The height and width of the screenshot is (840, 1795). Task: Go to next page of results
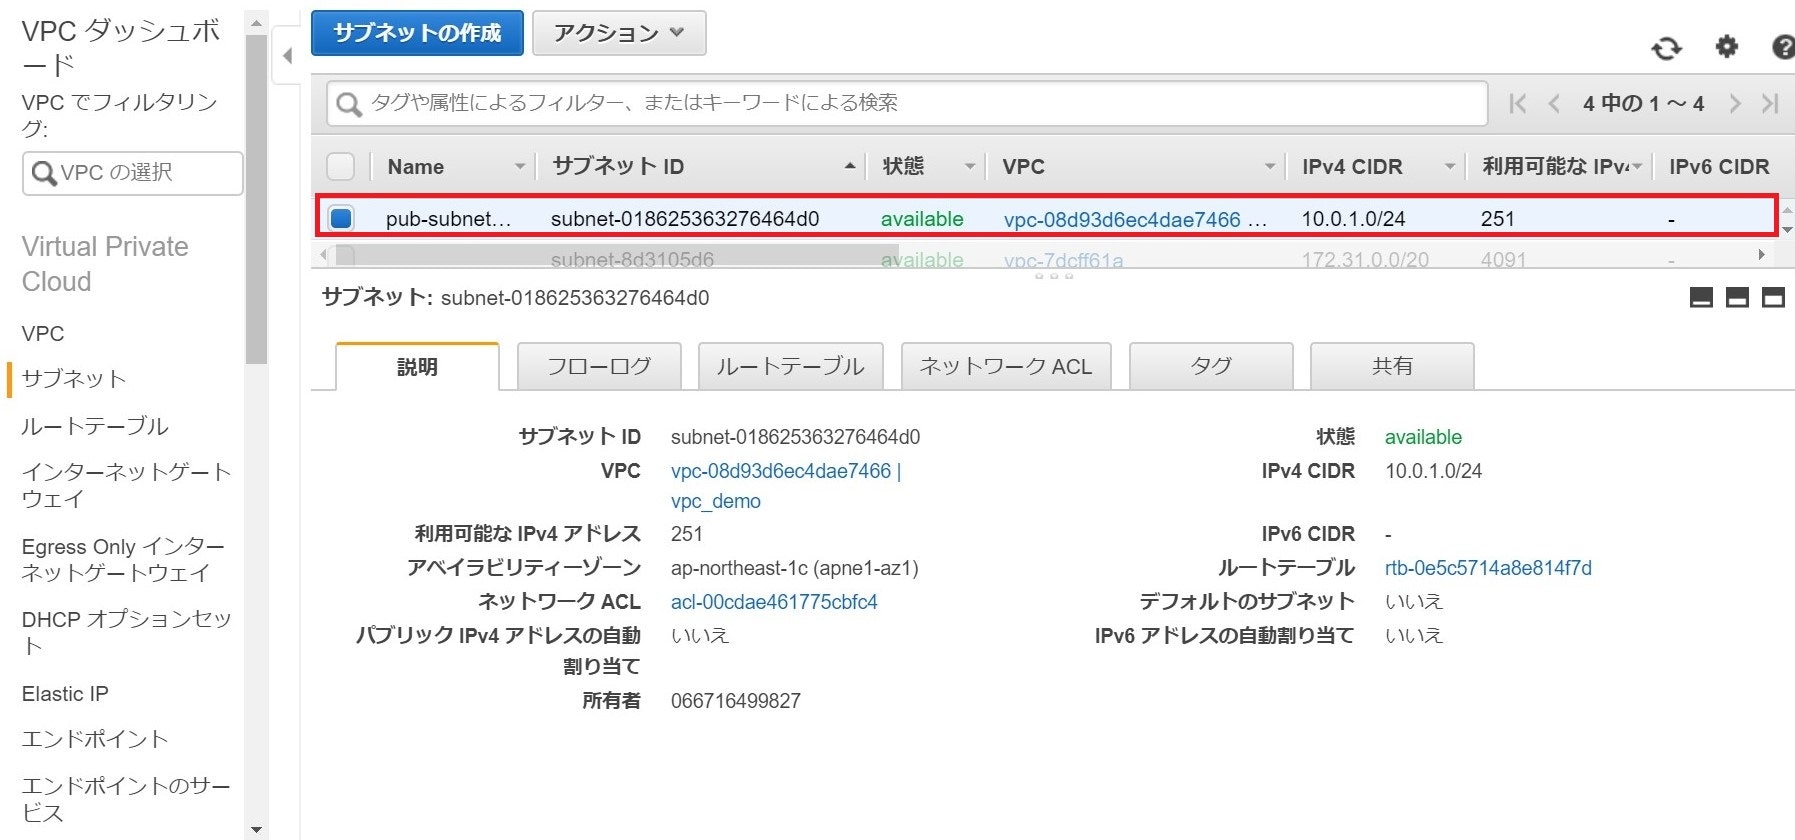(1735, 103)
